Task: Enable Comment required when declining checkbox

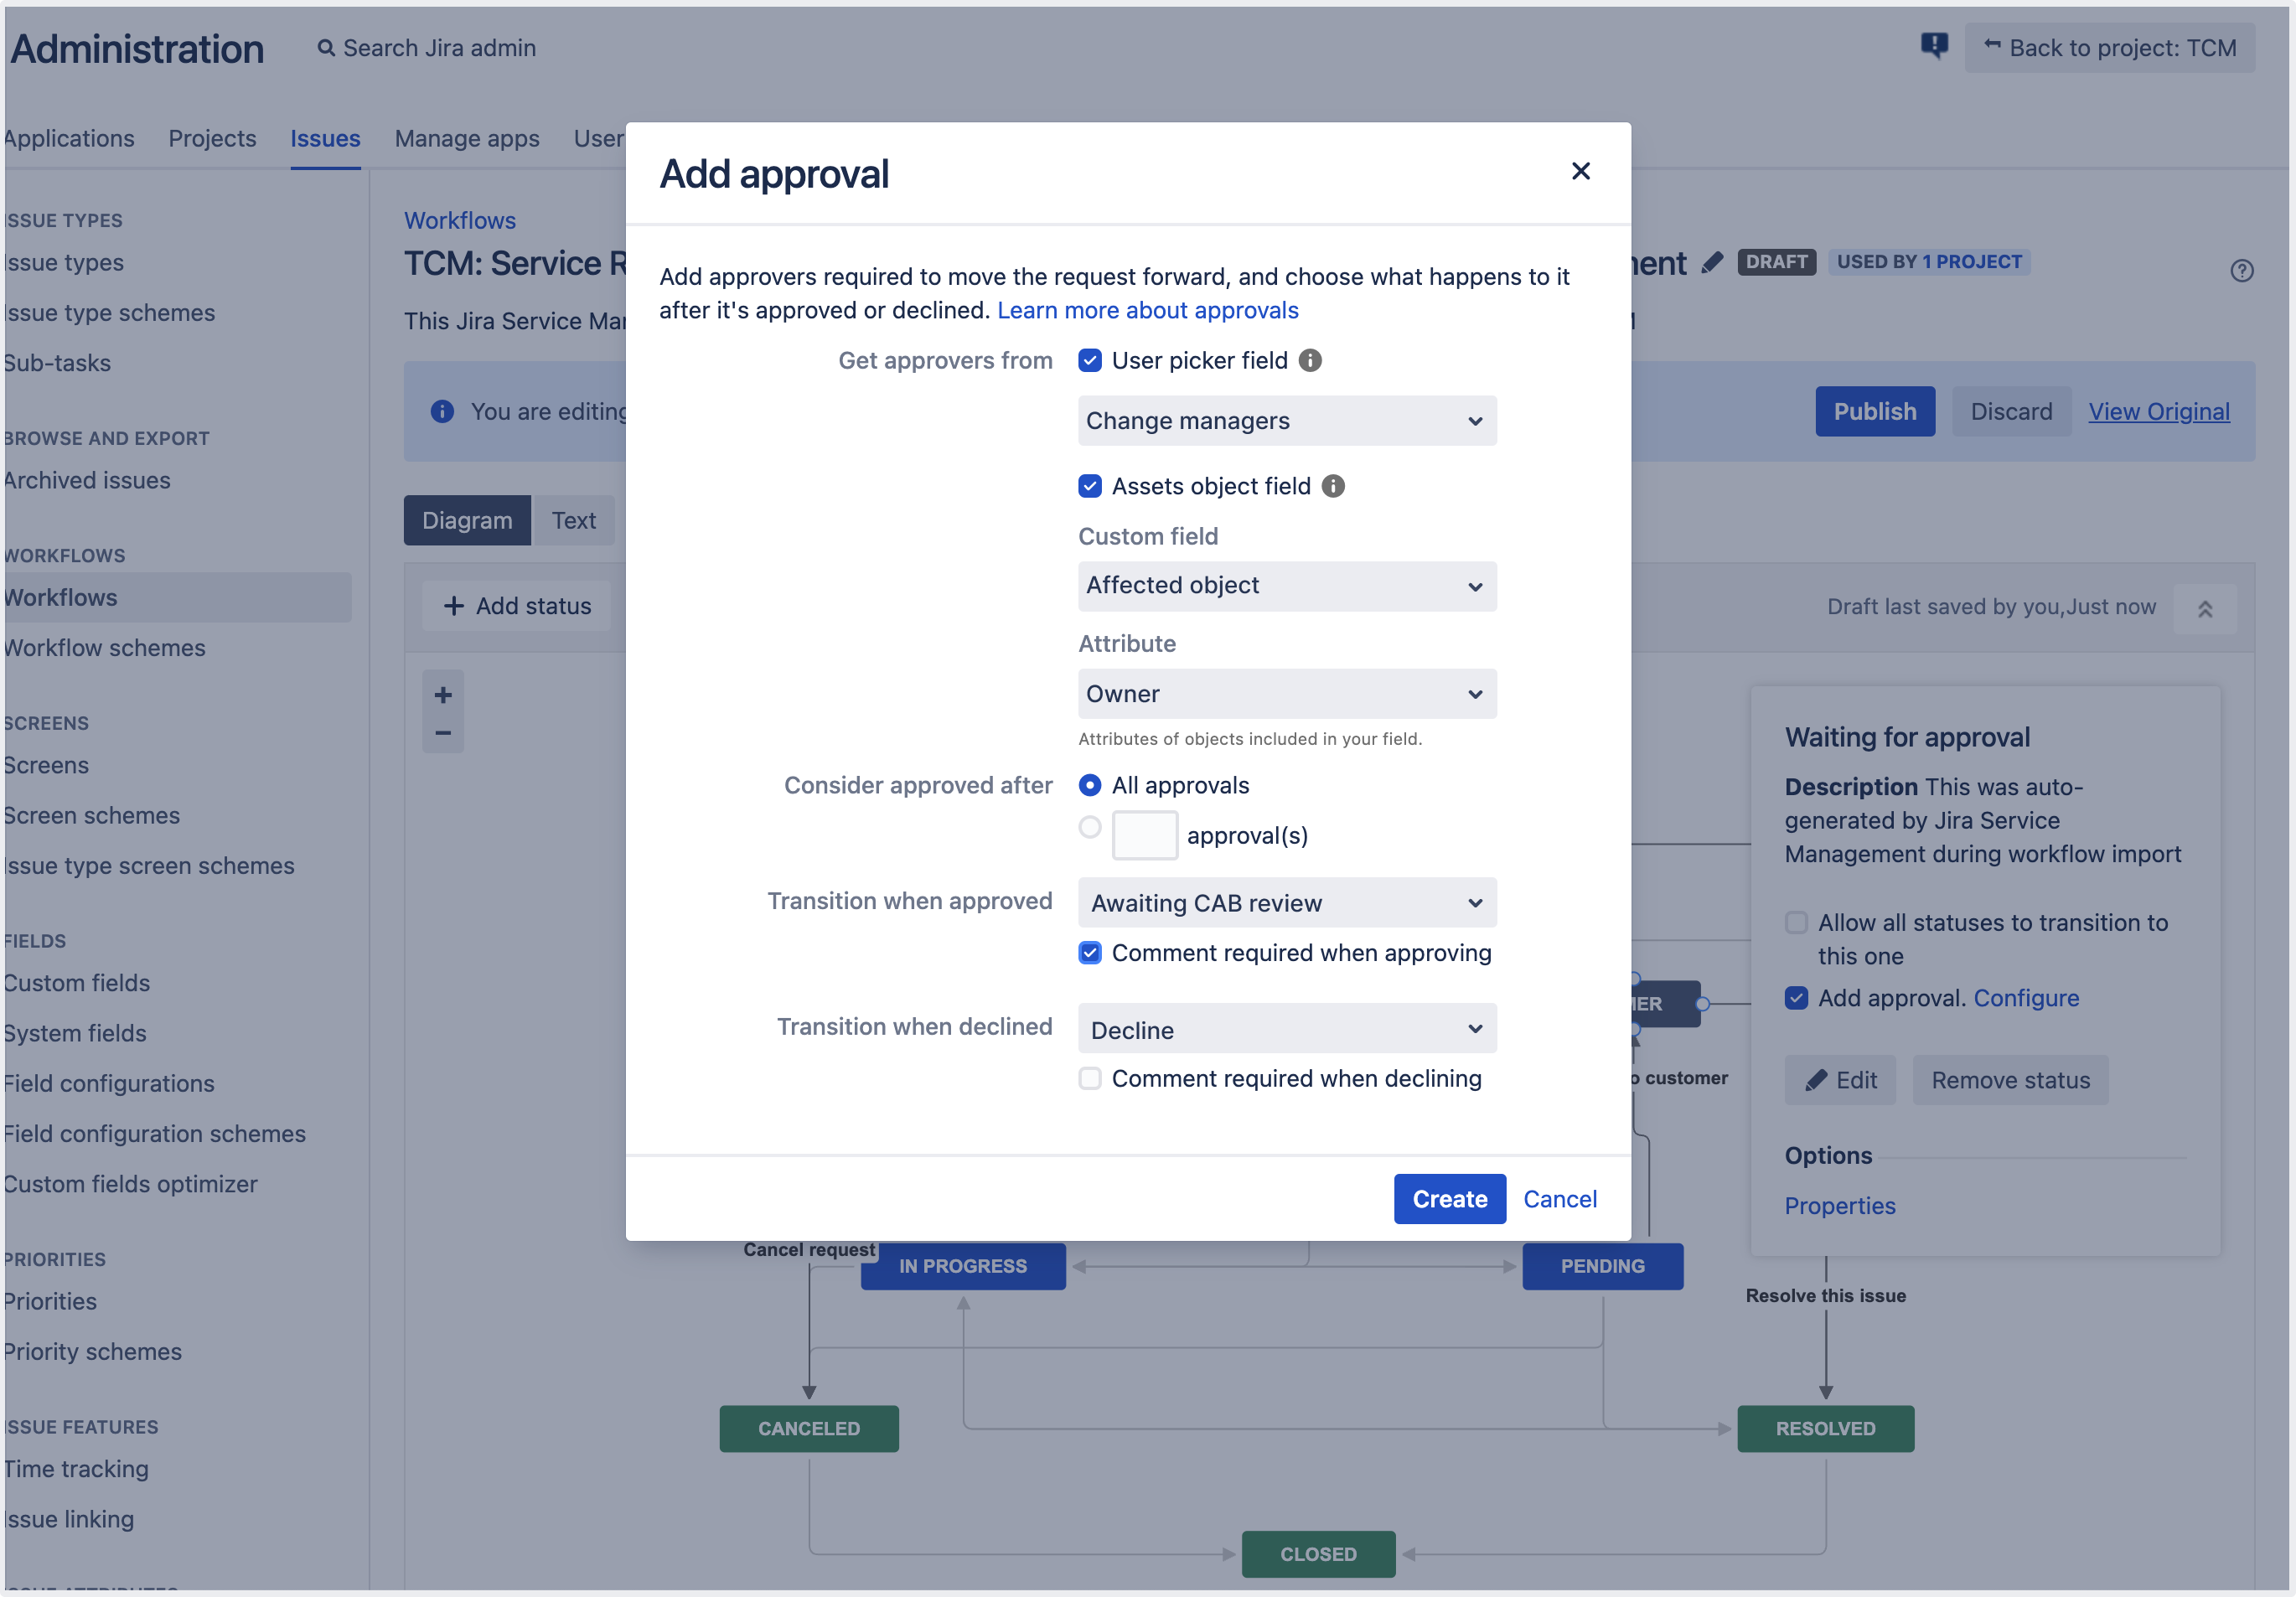Action: click(1090, 1078)
